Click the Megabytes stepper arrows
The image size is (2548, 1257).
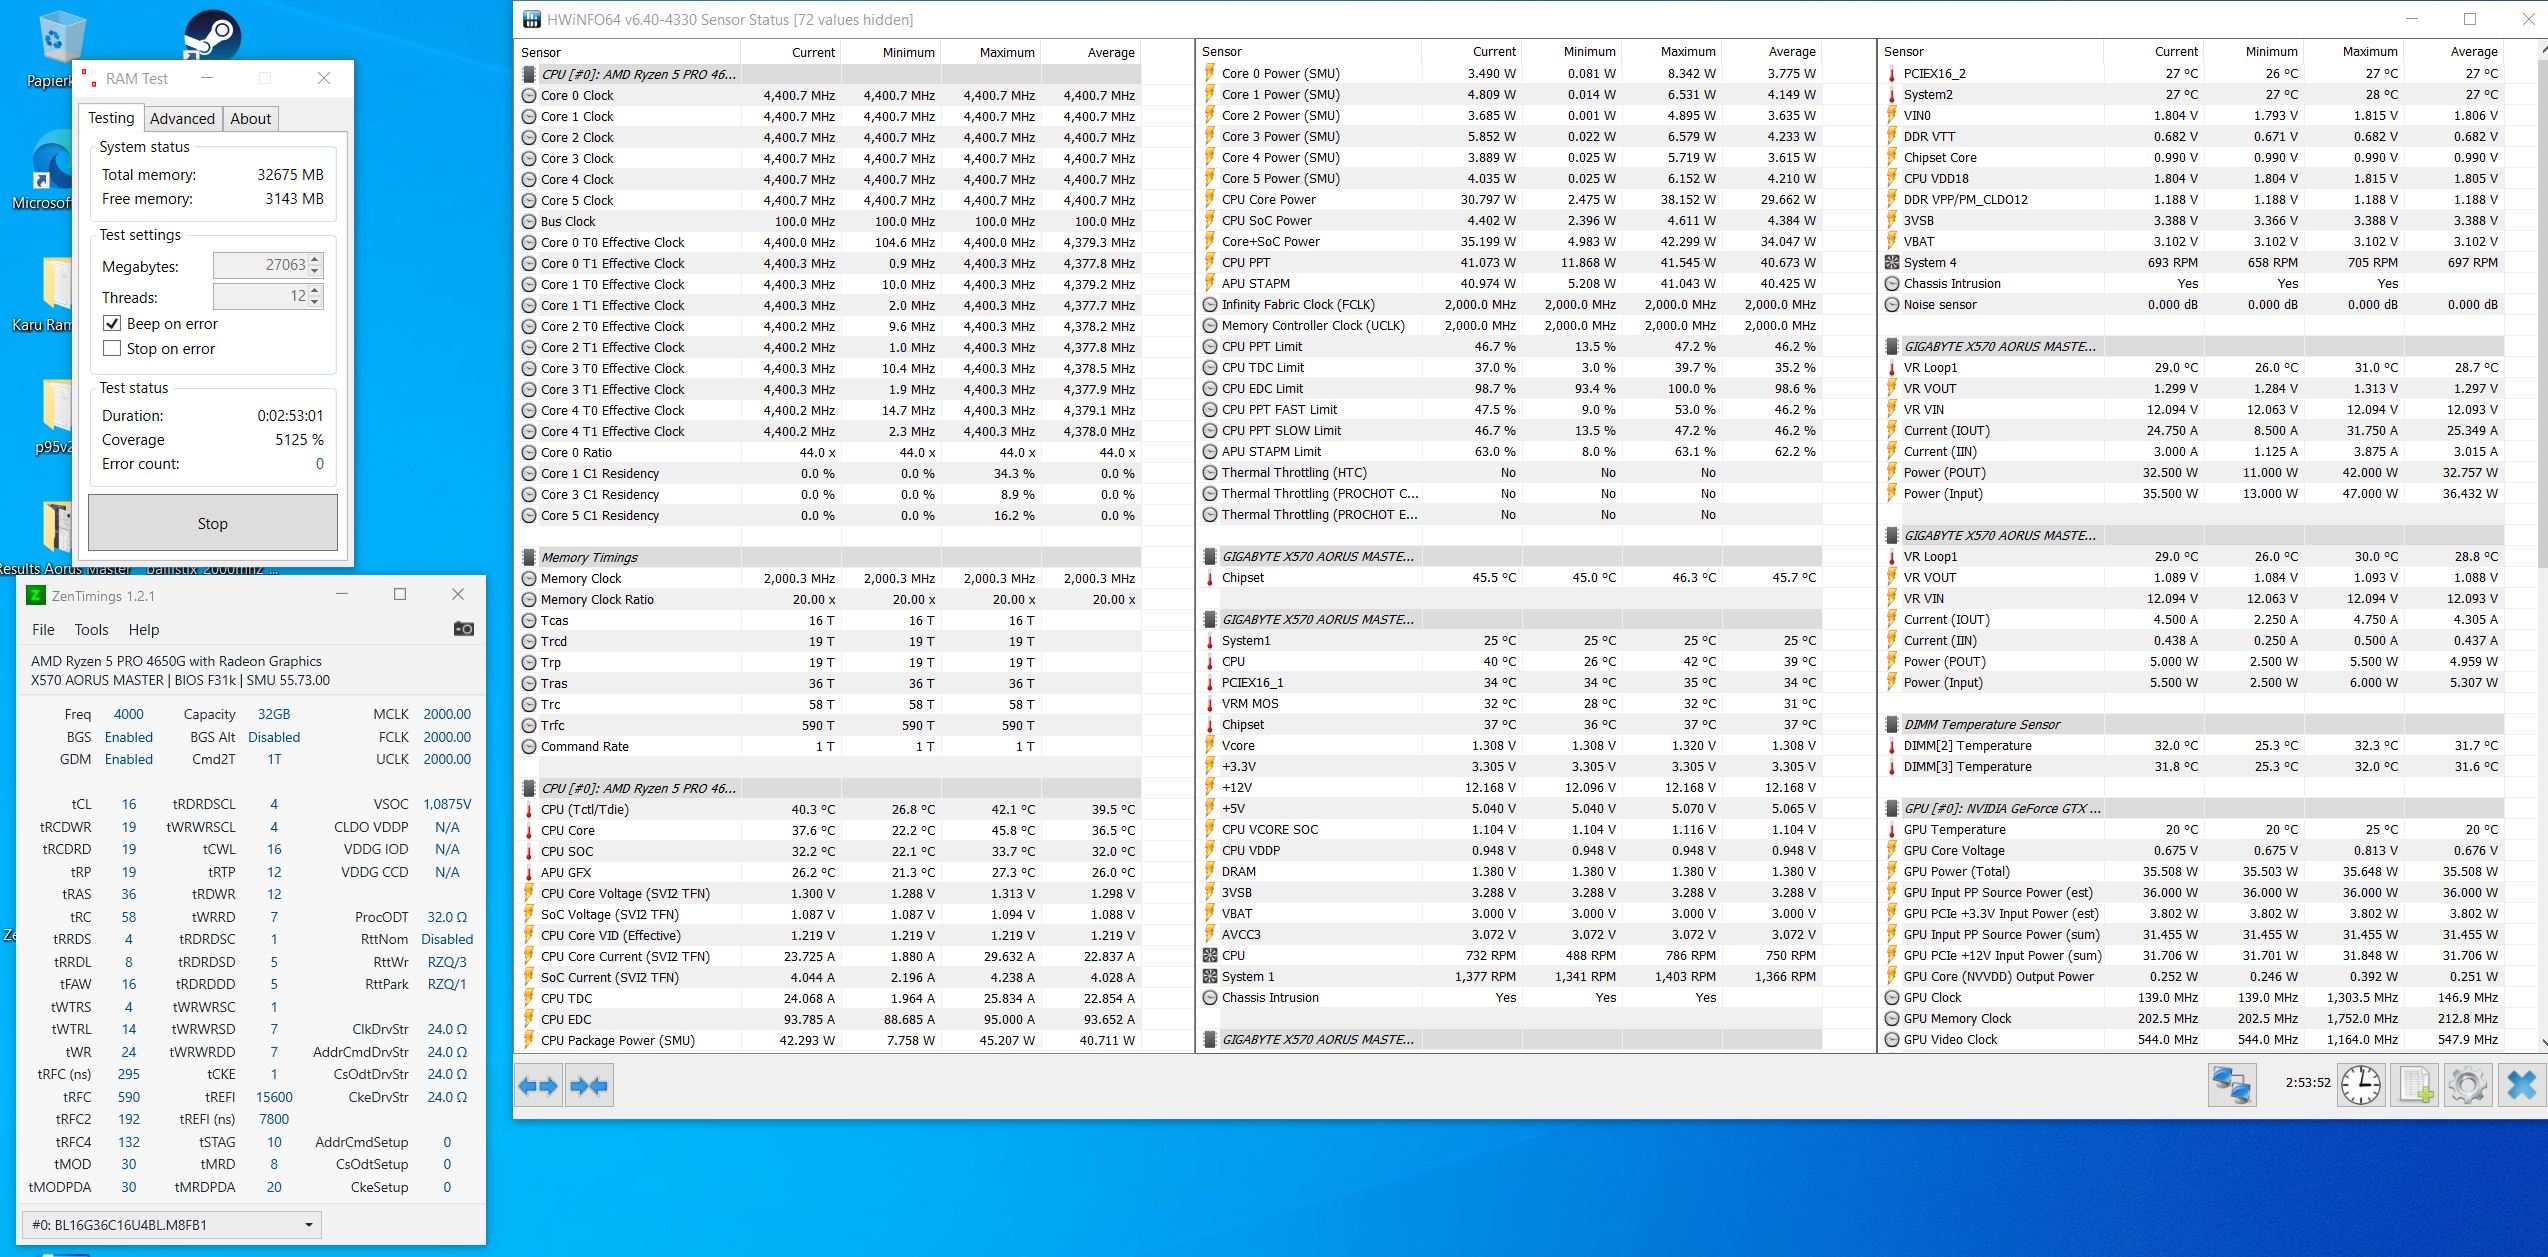pos(315,265)
